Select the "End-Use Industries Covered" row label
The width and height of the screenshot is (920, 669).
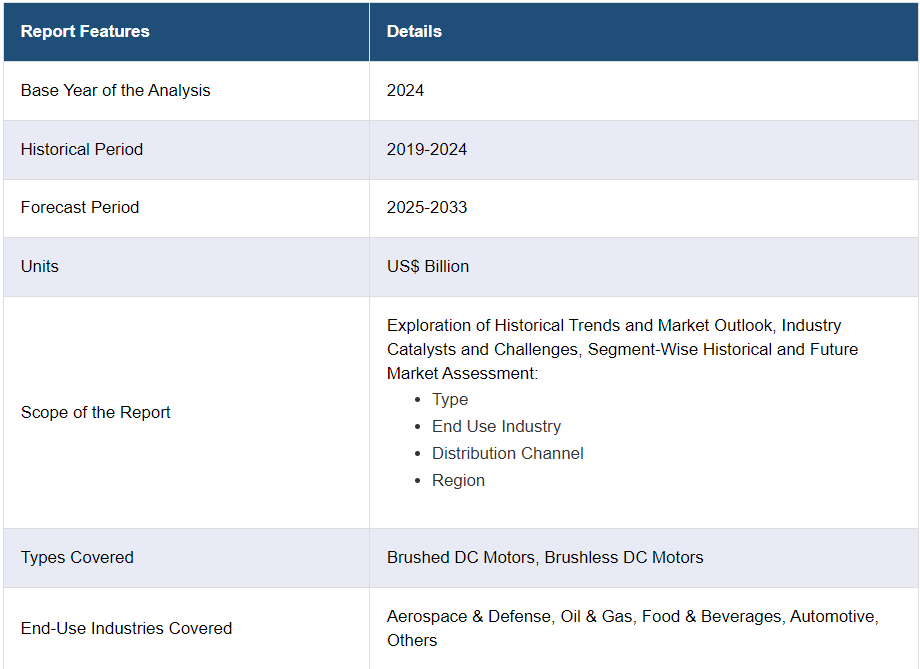[126, 628]
